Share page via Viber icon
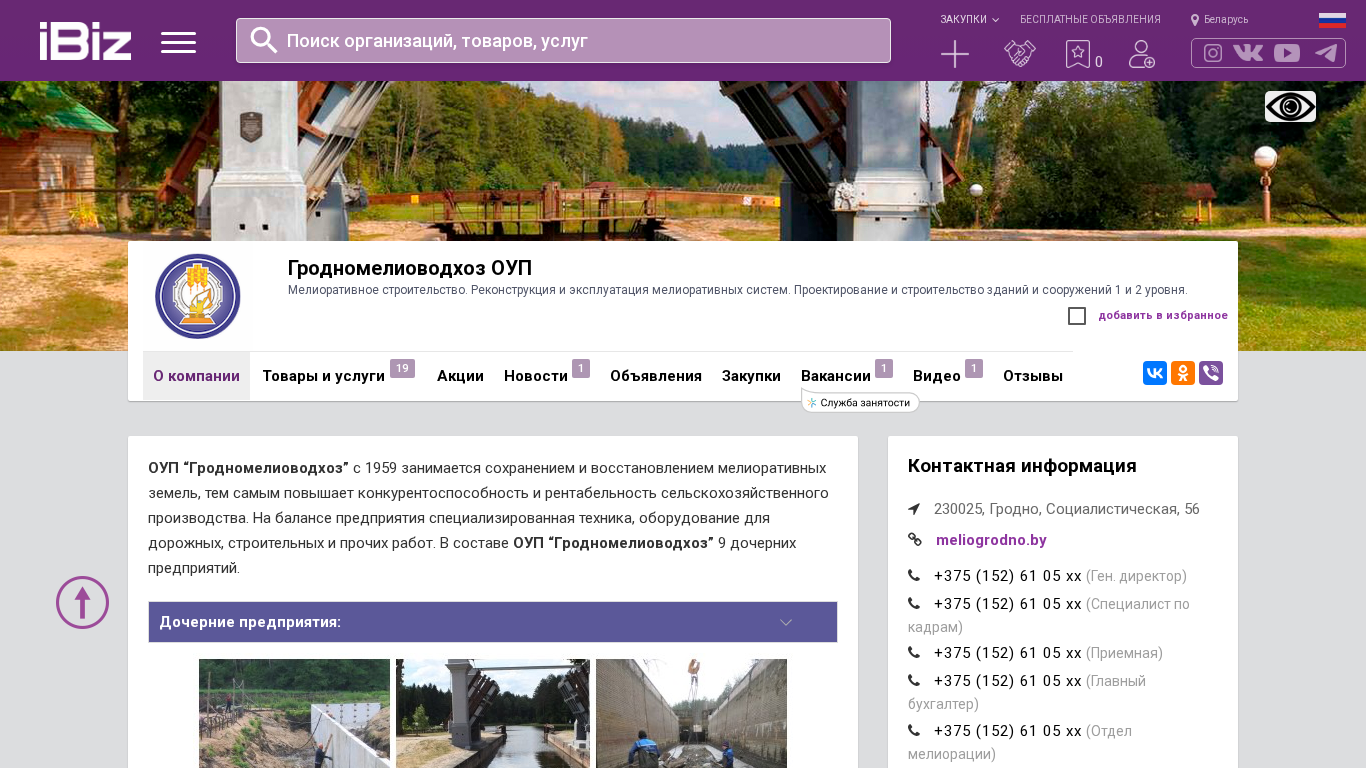The height and width of the screenshot is (768, 1366). (1211, 373)
